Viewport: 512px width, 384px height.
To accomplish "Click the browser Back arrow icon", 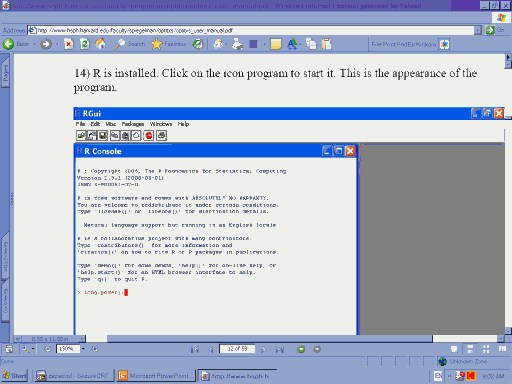I will [8, 44].
